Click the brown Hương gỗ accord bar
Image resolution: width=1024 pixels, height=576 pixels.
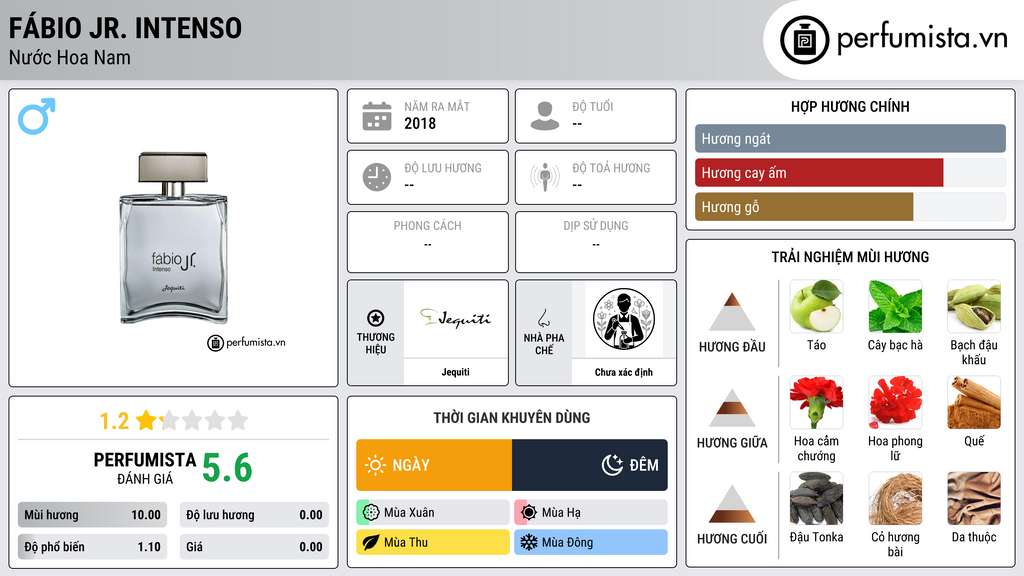pyautogui.click(x=804, y=206)
